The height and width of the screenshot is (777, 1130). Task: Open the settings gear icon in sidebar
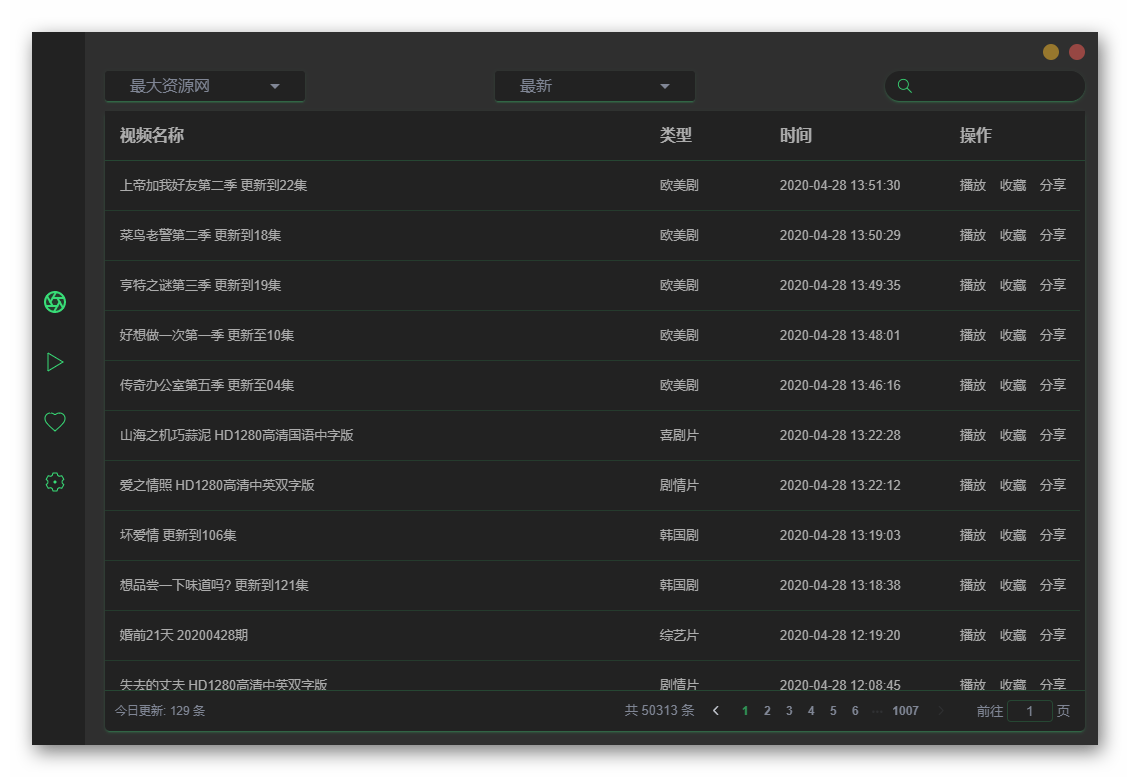55,481
